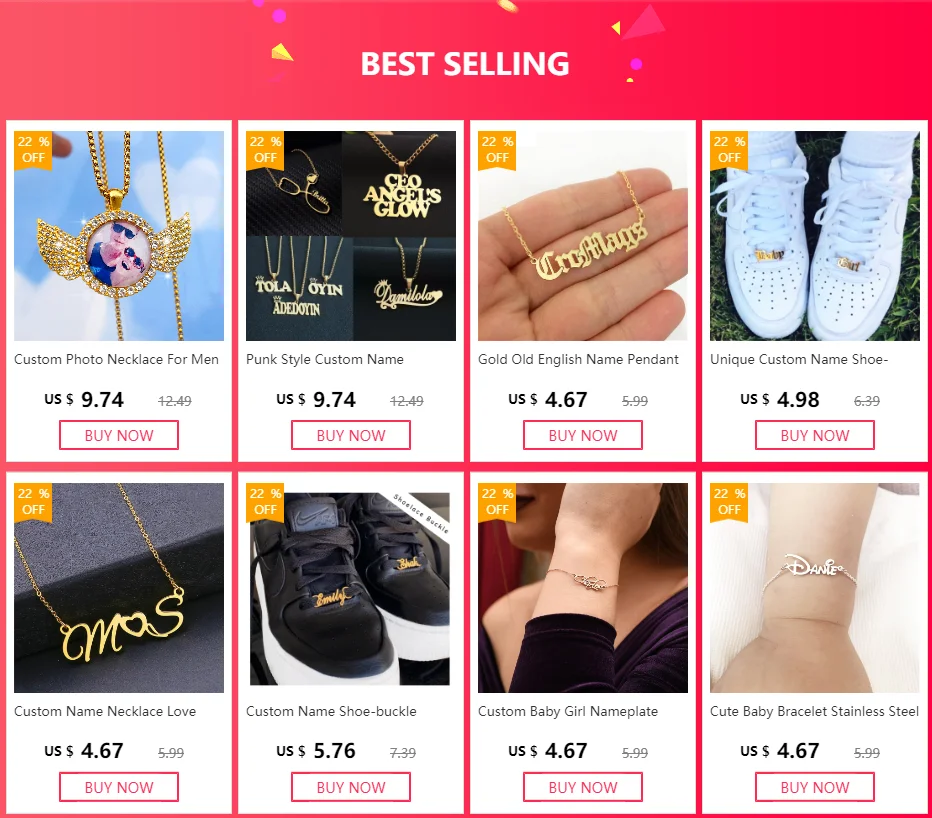Click BUY NOW for Punk Style Custom Name
Screen dimensions: 932x818
coord(351,435)
